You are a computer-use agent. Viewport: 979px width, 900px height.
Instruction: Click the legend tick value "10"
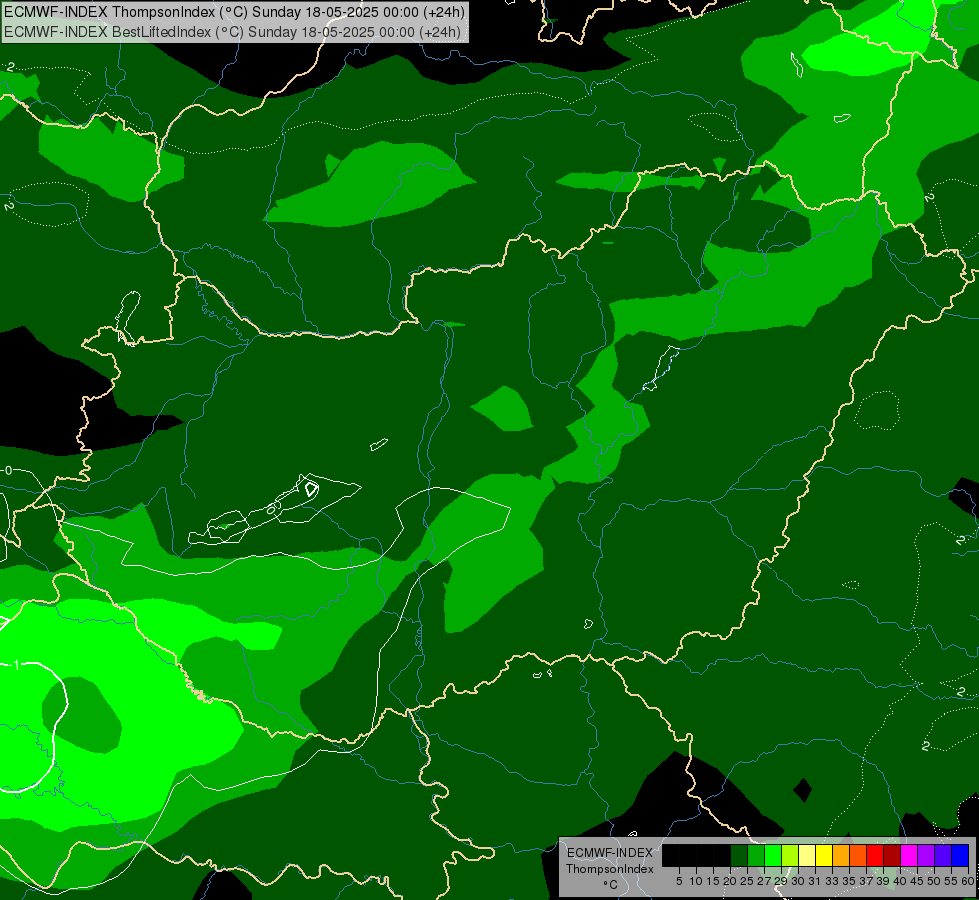pos(696,881)
